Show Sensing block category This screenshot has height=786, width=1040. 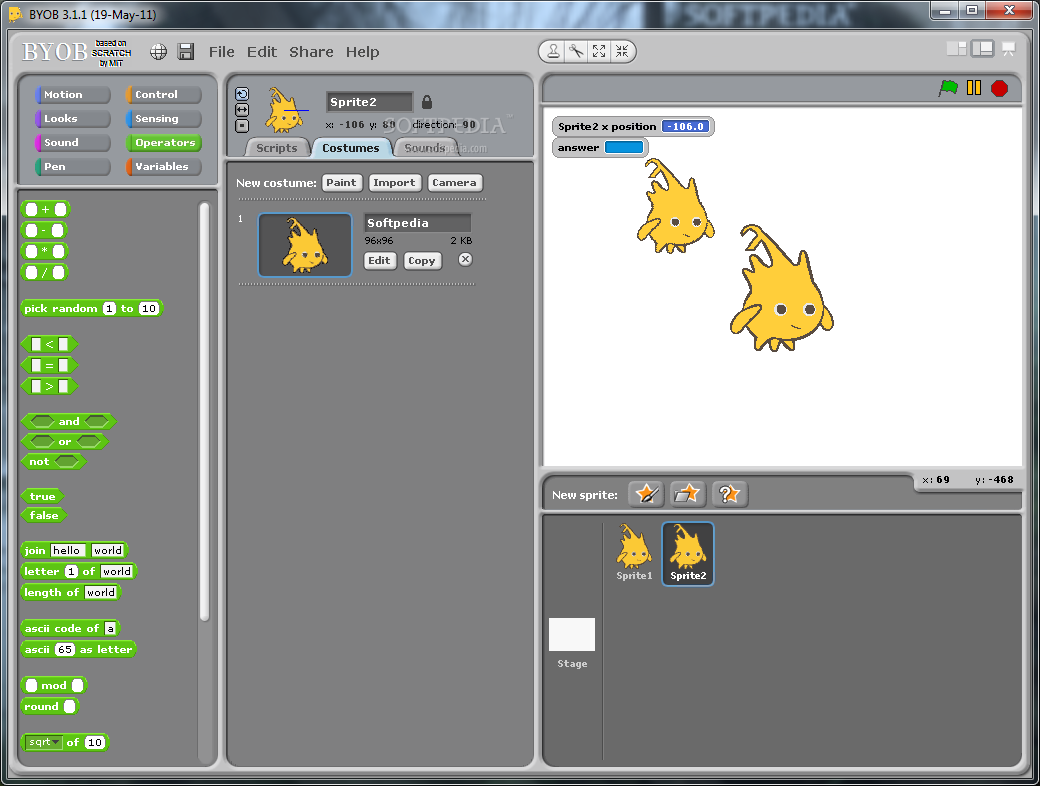(163, 118)
